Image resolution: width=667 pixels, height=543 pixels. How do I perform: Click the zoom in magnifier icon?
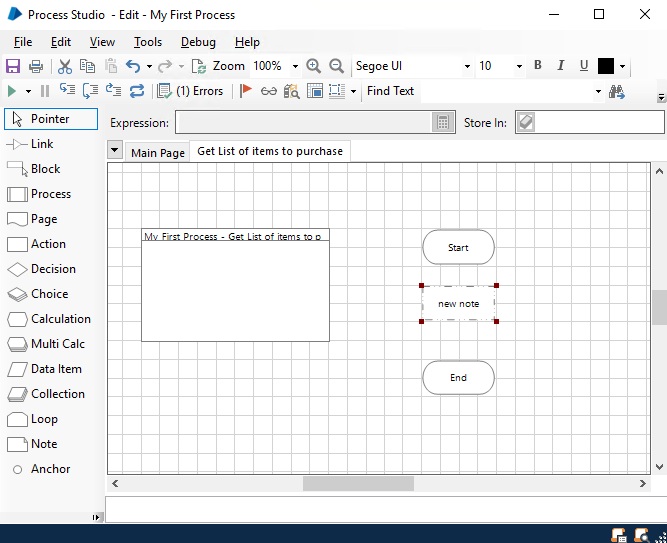pyautogui.click(x=314, y=66)
